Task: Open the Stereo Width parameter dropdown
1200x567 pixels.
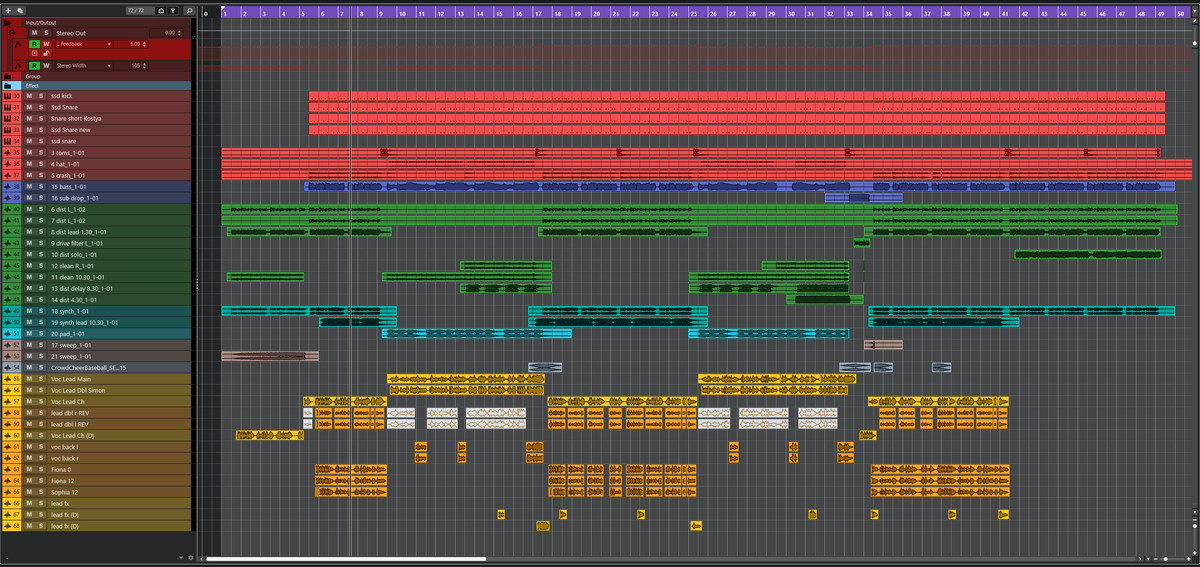Action: pos(109,66)
